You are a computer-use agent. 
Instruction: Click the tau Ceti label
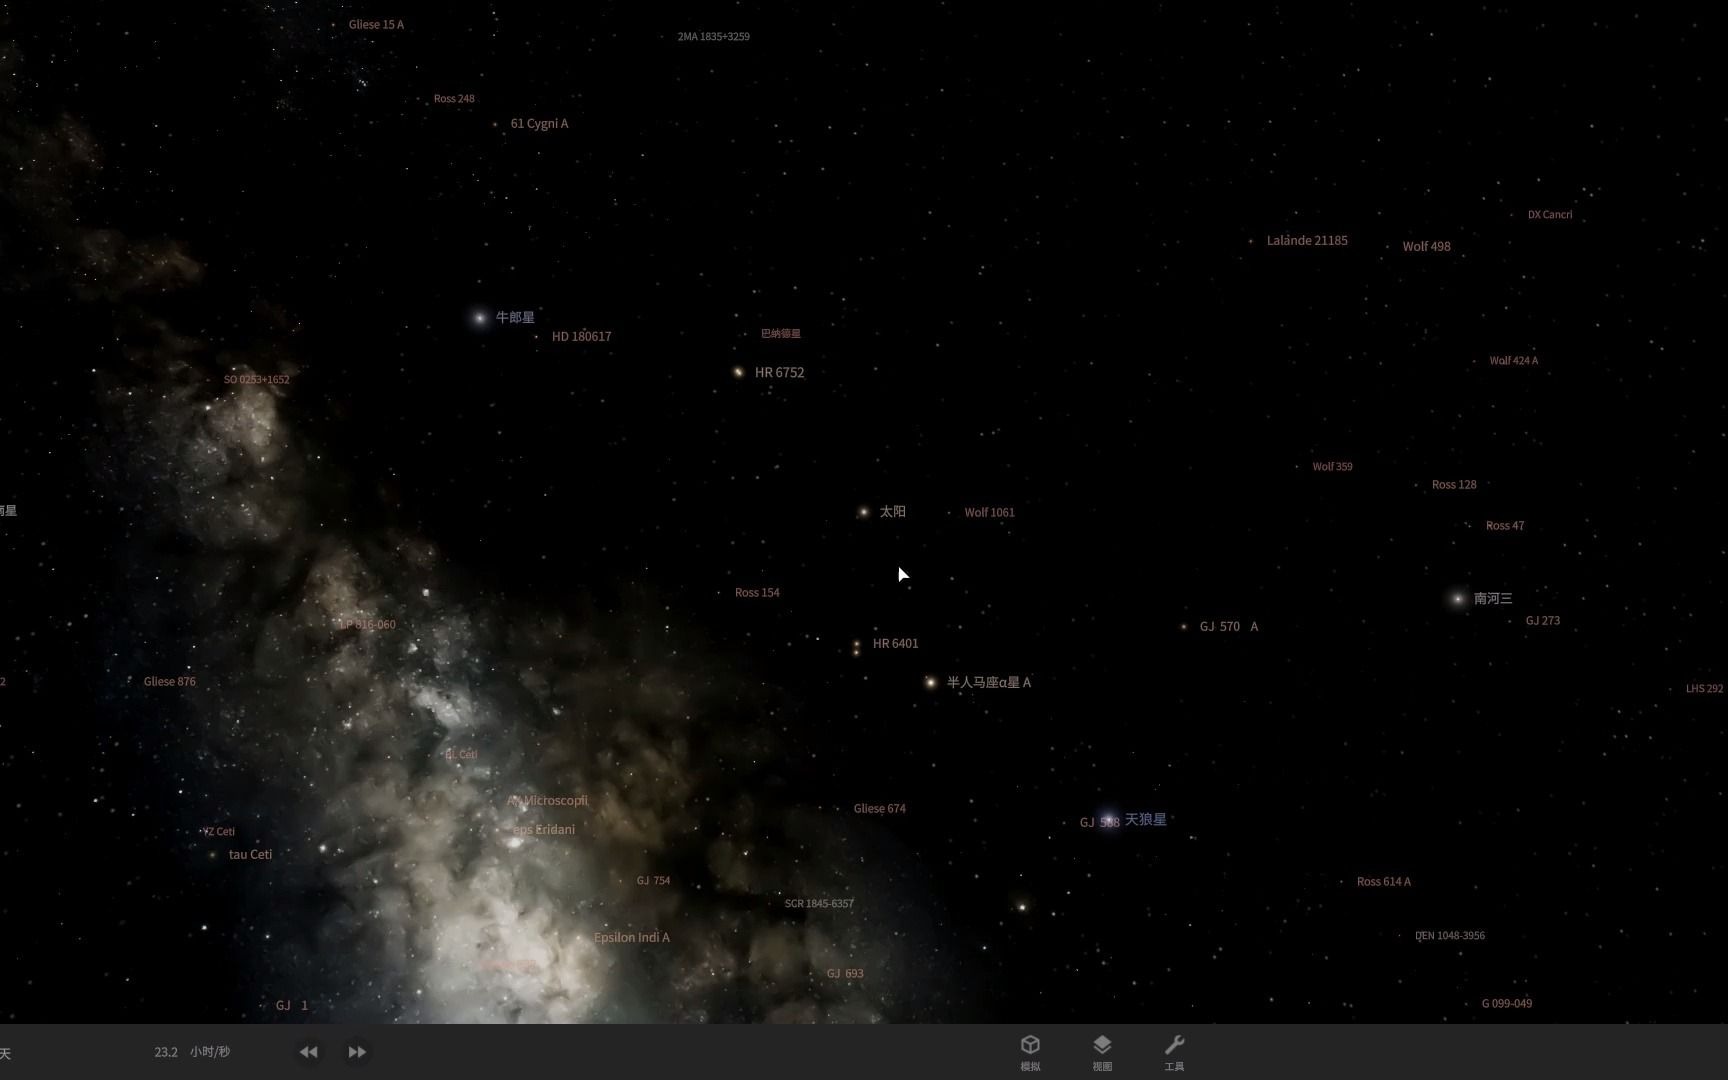click(250, 855)
